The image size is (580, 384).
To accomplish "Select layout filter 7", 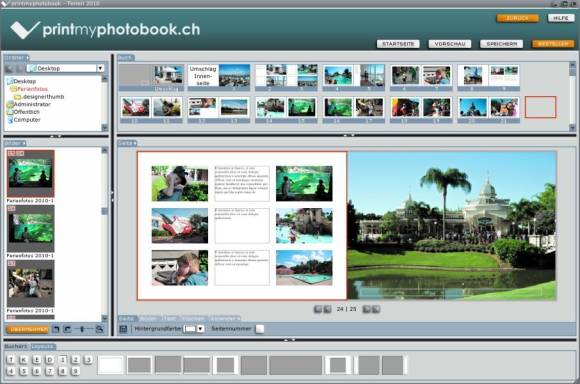I will 50,371.
